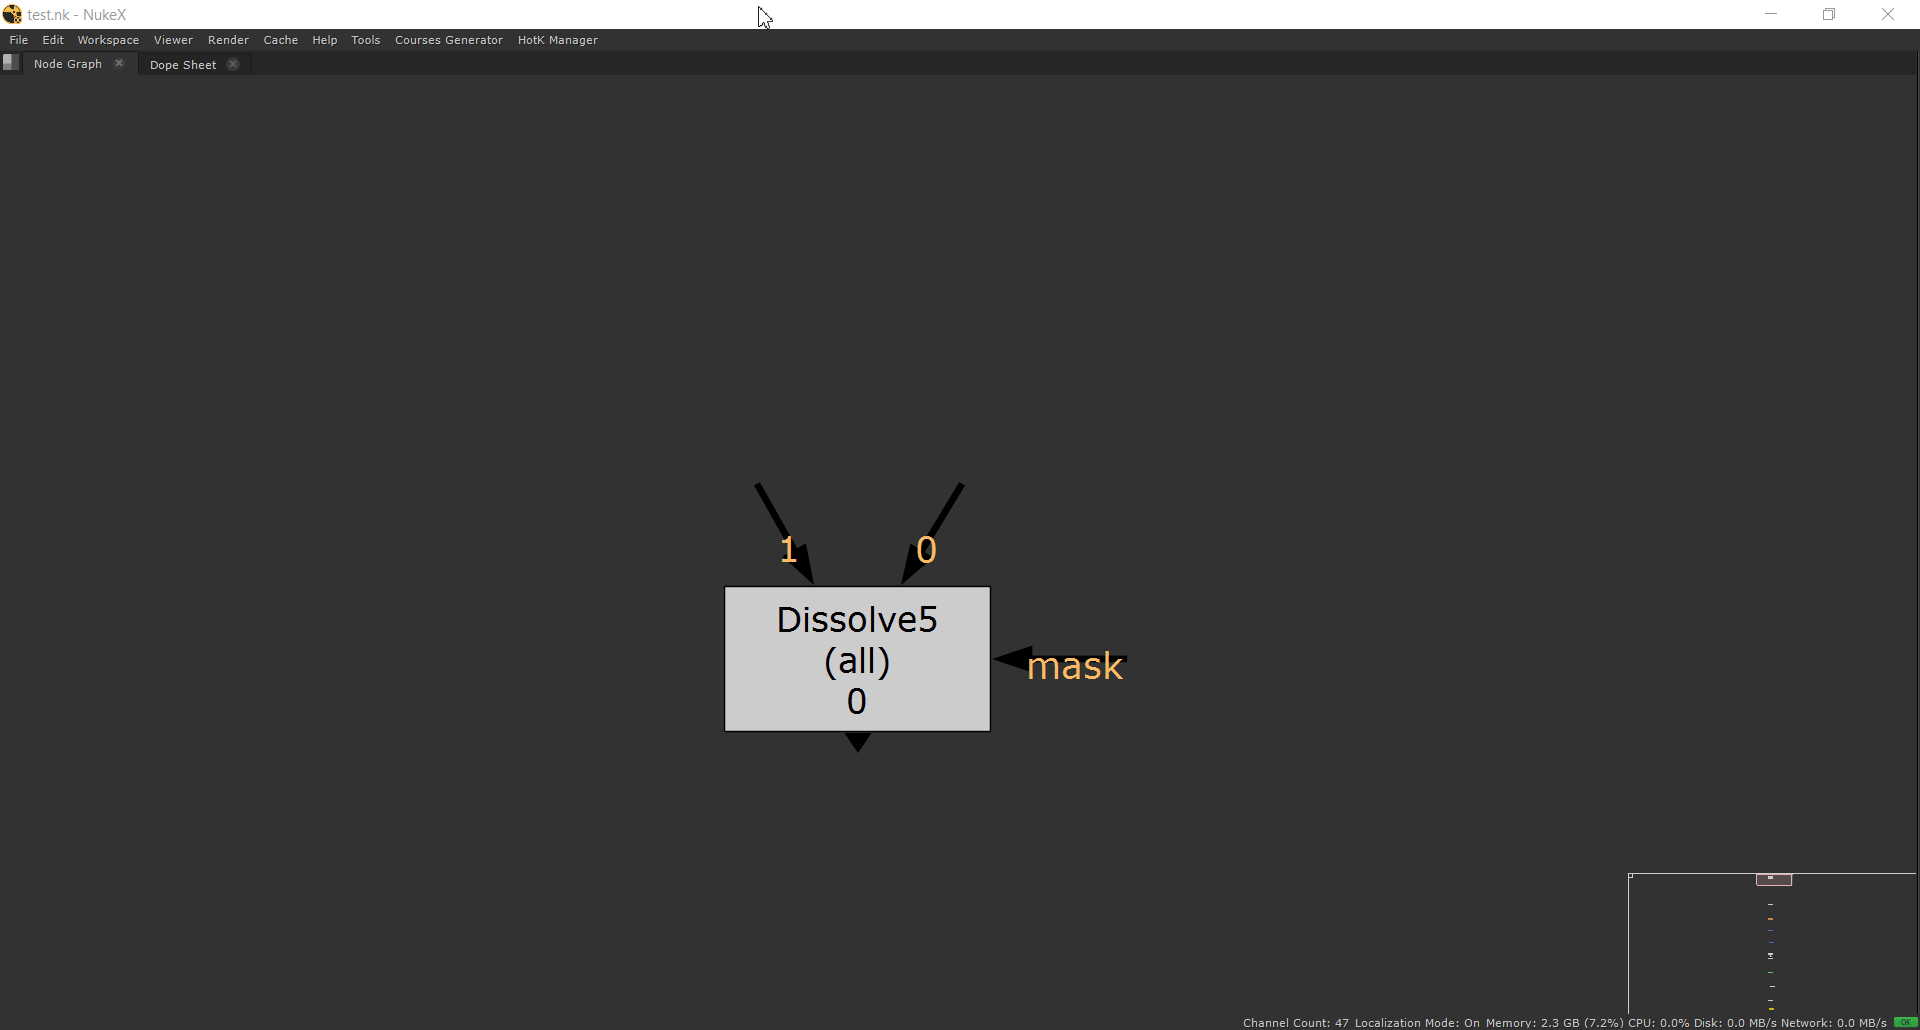
Task: Click the highlighted node marker in the minimap
Action: point(1771,880)
